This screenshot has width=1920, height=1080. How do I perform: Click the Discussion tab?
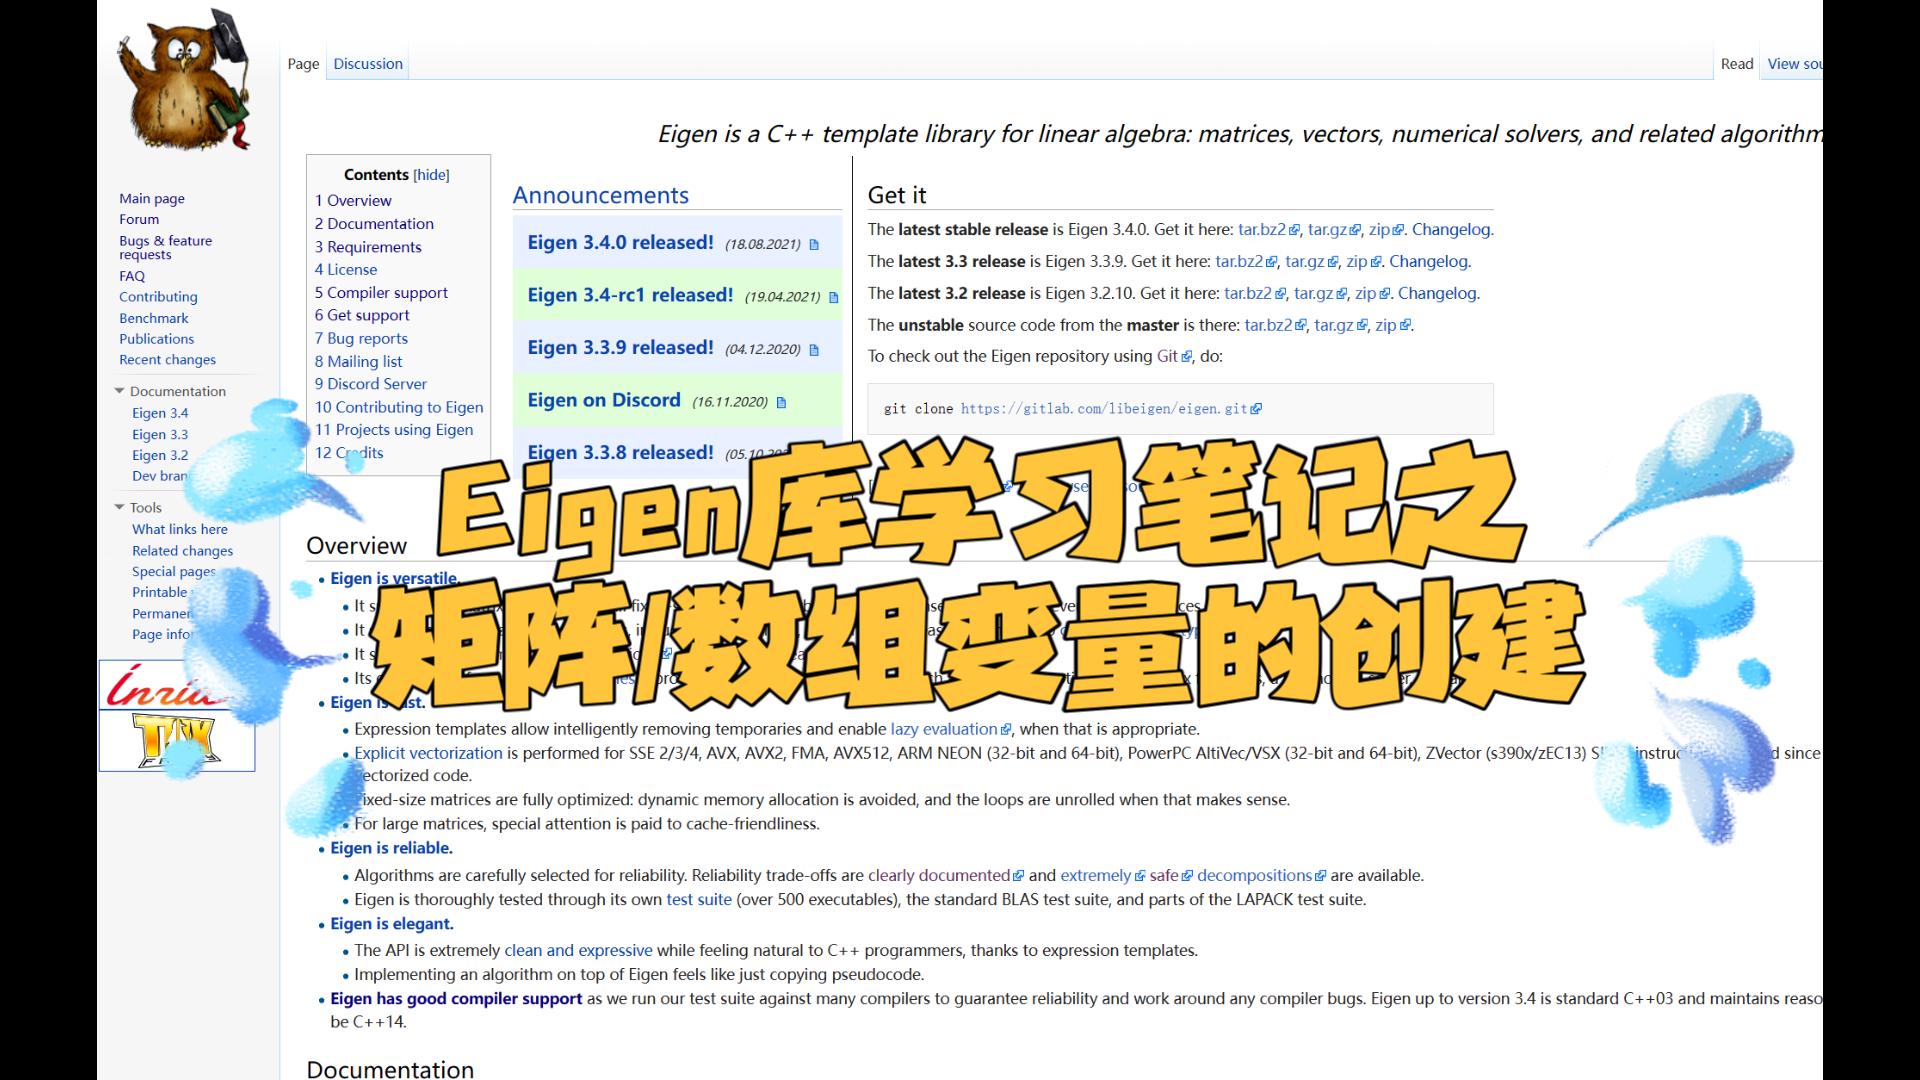pos(368,63)
